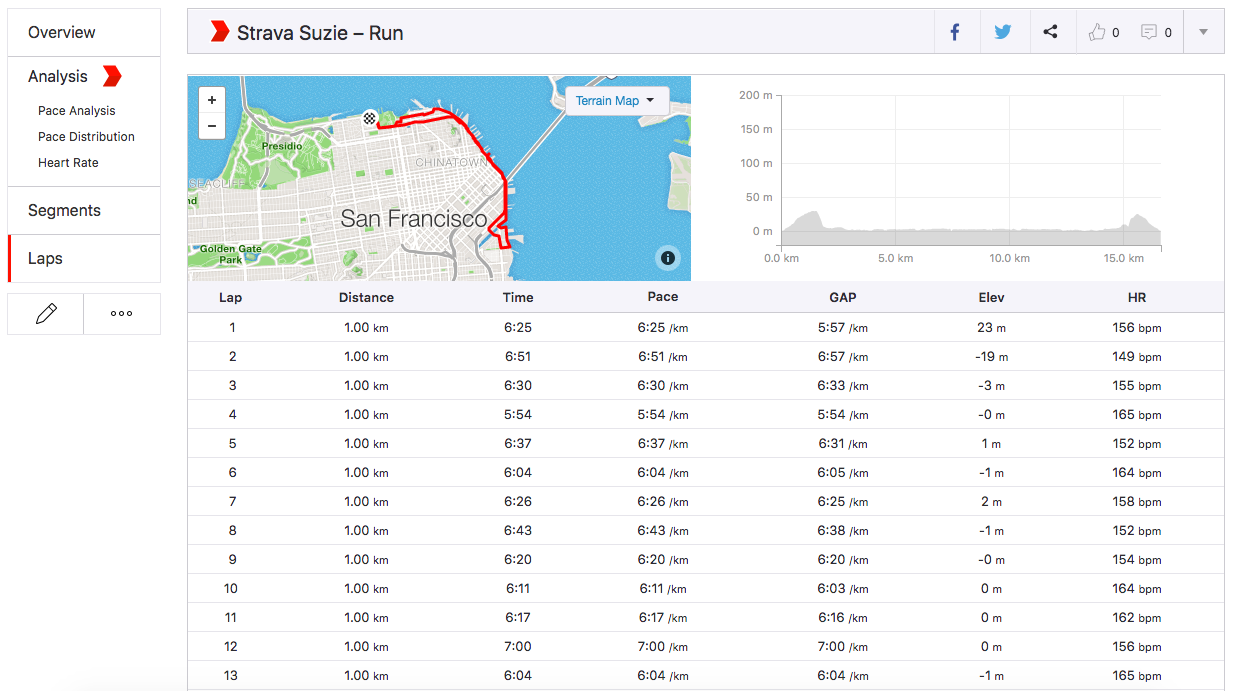Edit the activity using the pencil icon
The image size is (1234, 691).
click(44, 313)
